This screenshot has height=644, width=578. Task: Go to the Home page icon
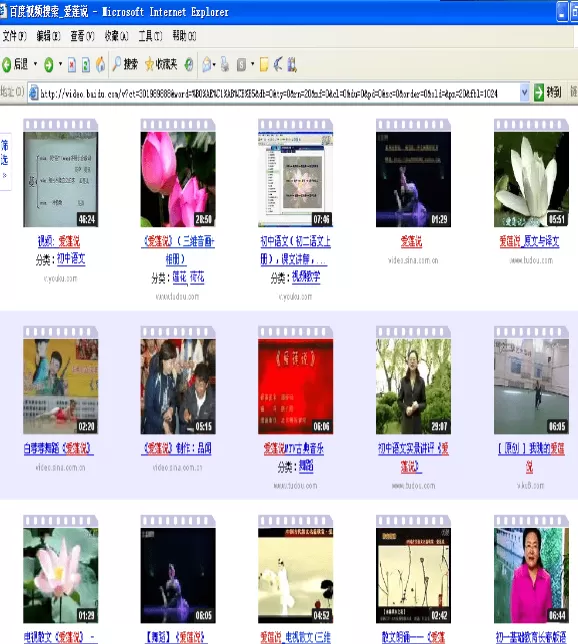(x=100, y=64)
